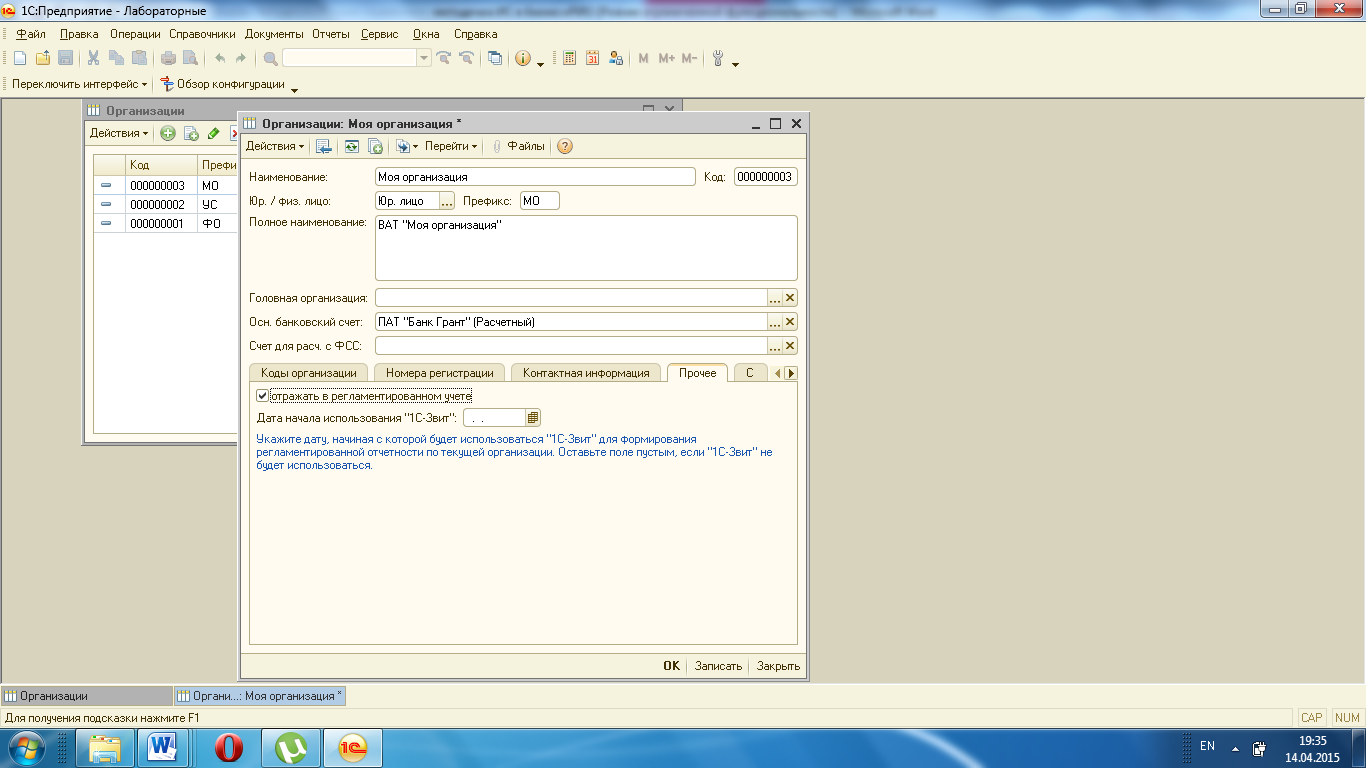Viewport: 1366px width, 768px height.
Task: Select row 000000002 in Организации list
Action: 166,204
